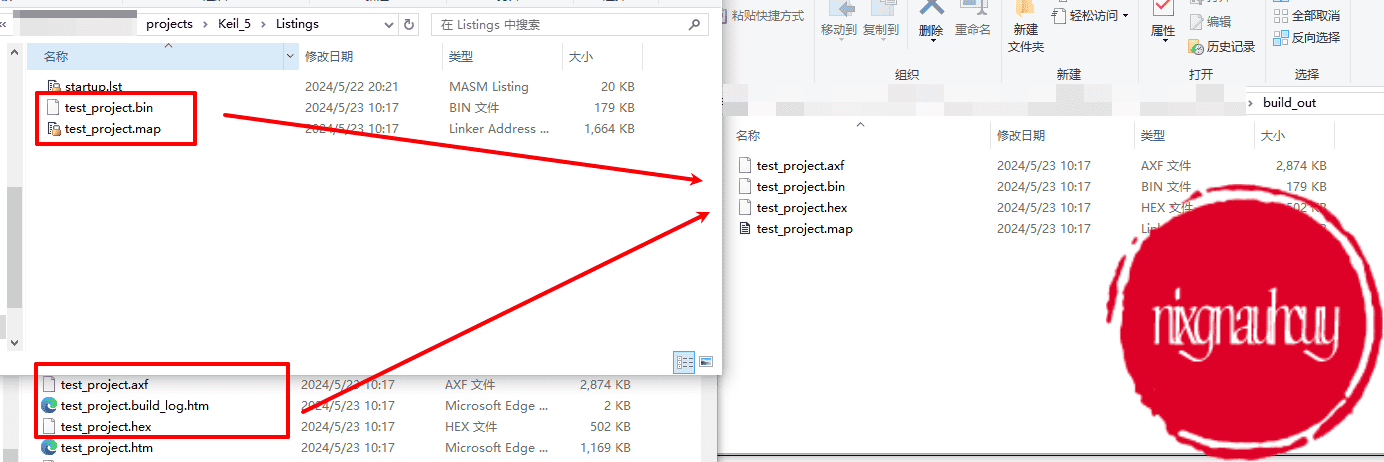
Task: Click the navigation pane scrollbar thumb
Action: coord(14,247)
